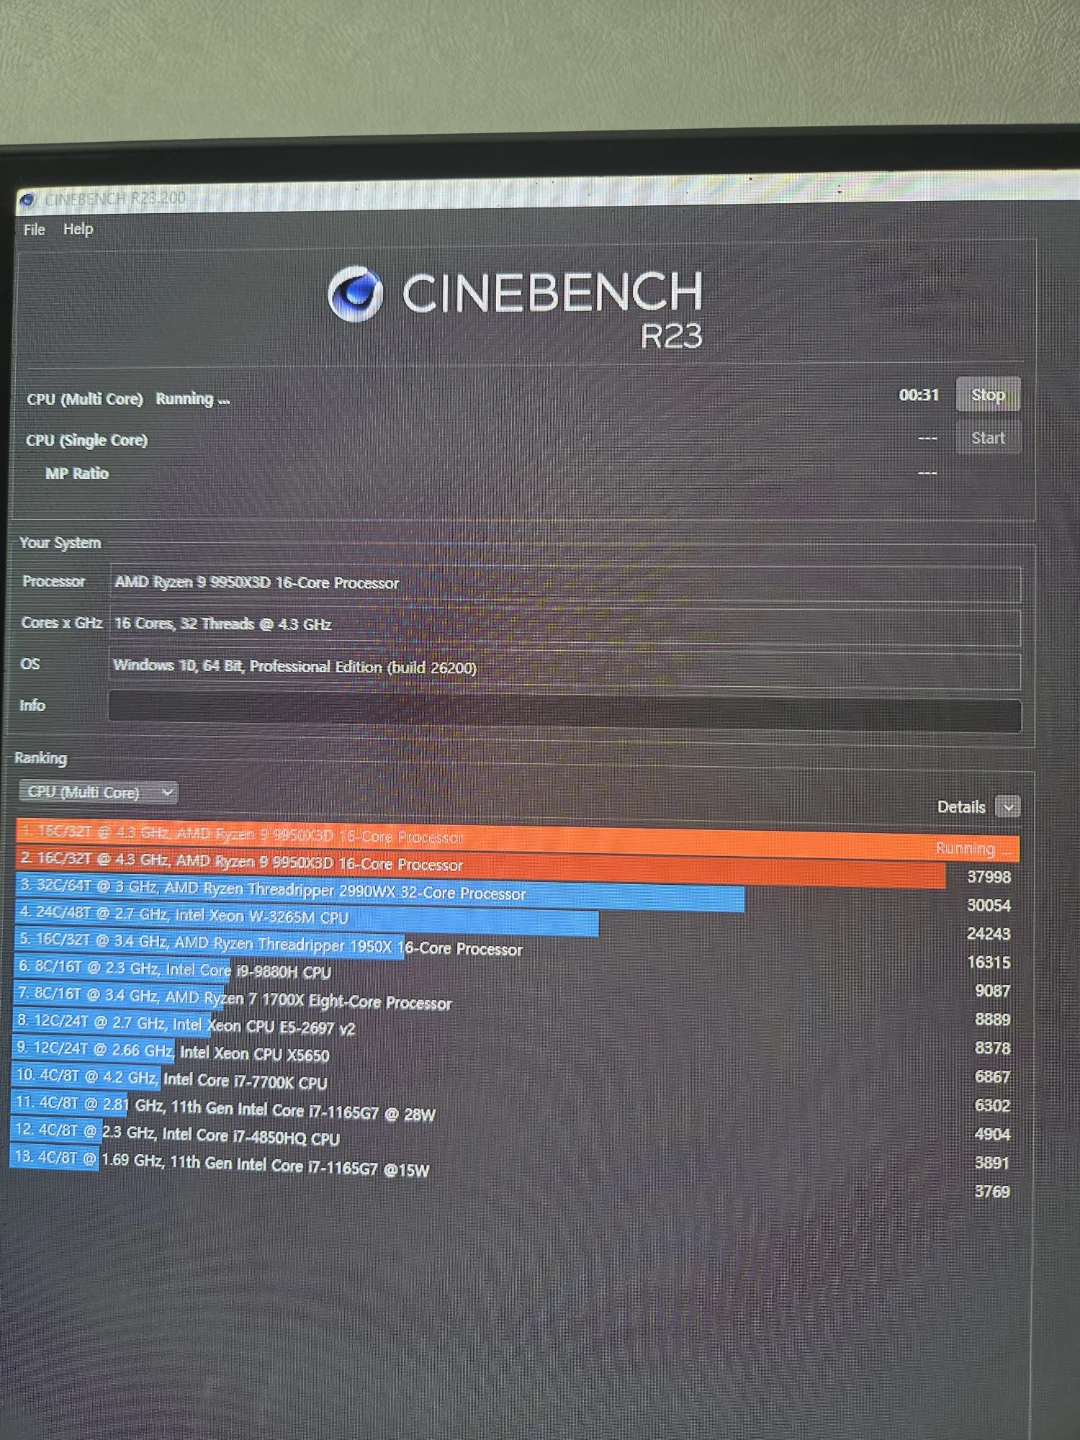Stop the running Multi Core test

(988, 395)
